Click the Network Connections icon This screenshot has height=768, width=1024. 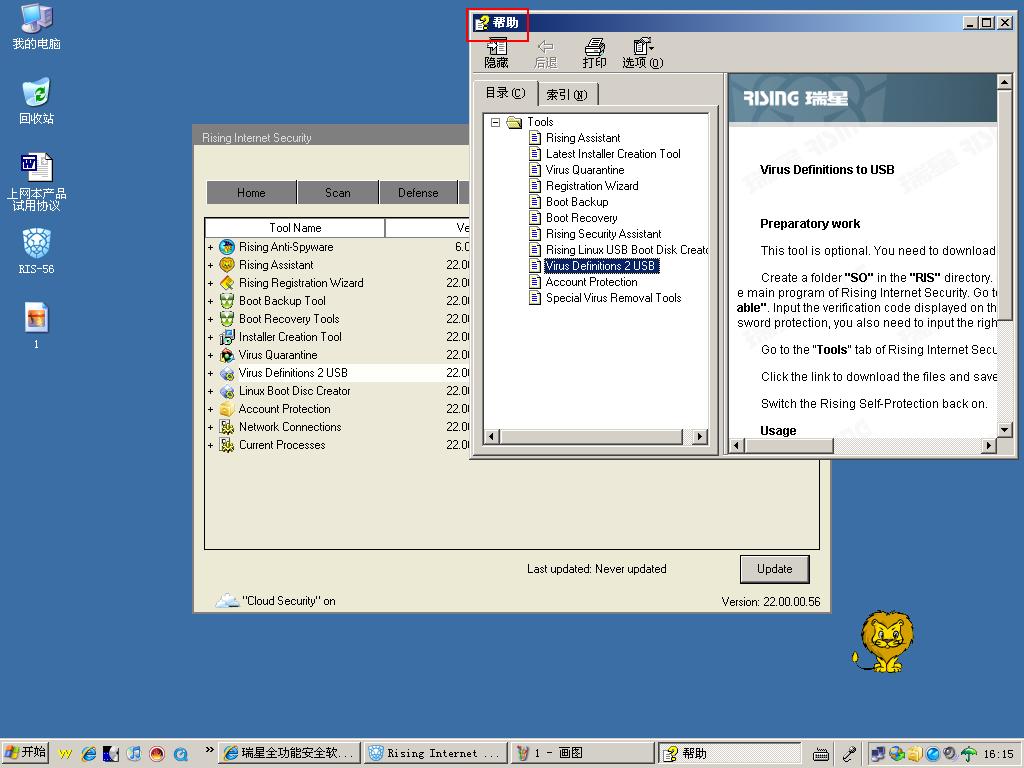pyautogui.click(x=227, y=427)
